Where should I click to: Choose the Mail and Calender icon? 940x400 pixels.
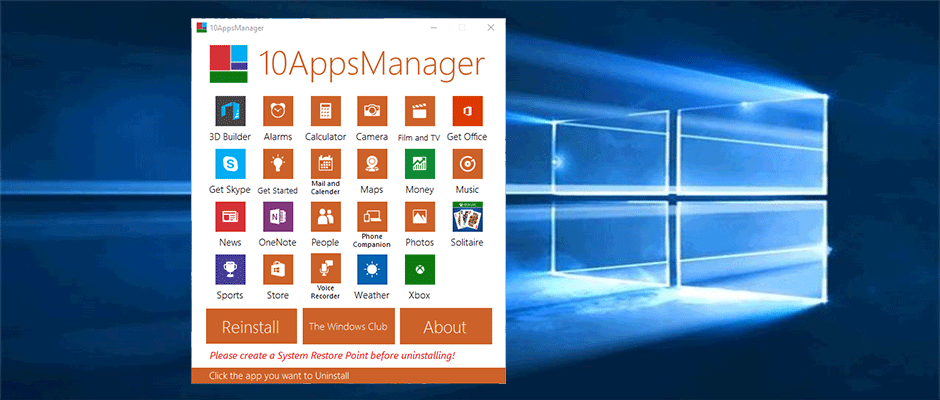326,164
